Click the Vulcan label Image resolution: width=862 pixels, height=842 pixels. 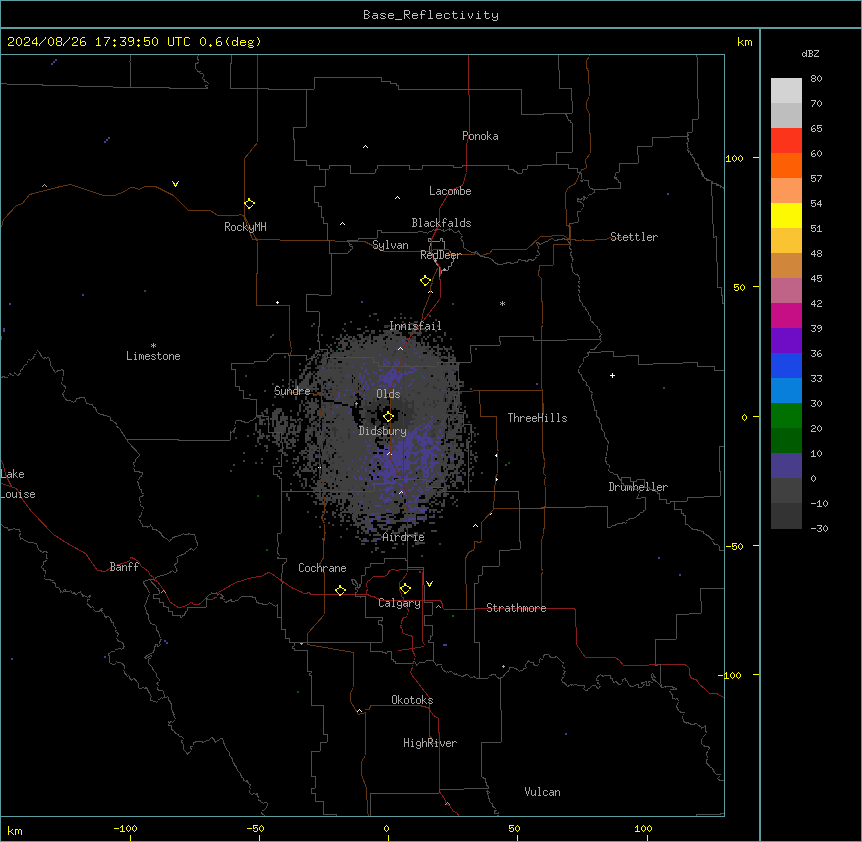tap(543, 792)
